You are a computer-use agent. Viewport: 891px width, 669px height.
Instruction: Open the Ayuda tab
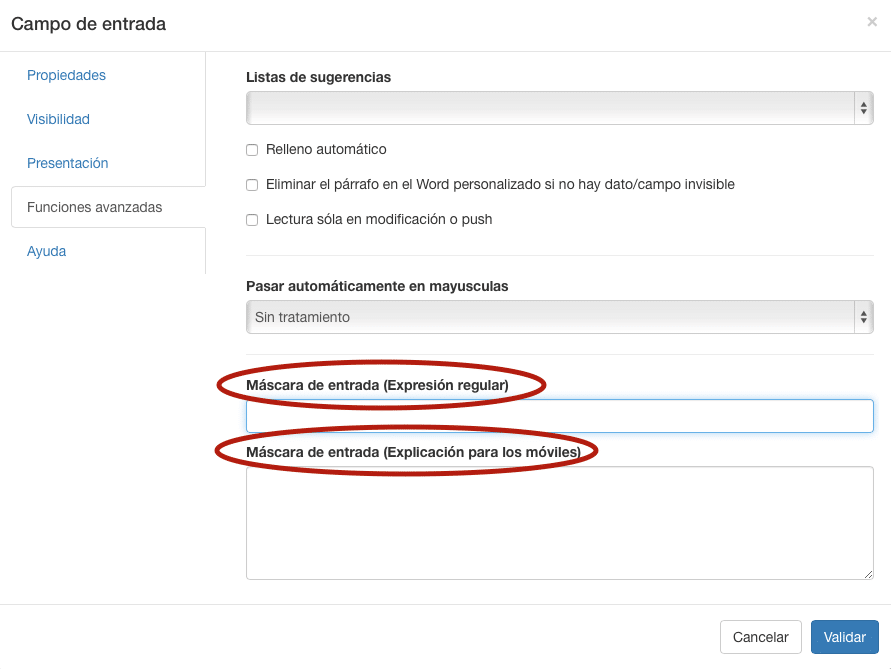click(x=46, y=251)
